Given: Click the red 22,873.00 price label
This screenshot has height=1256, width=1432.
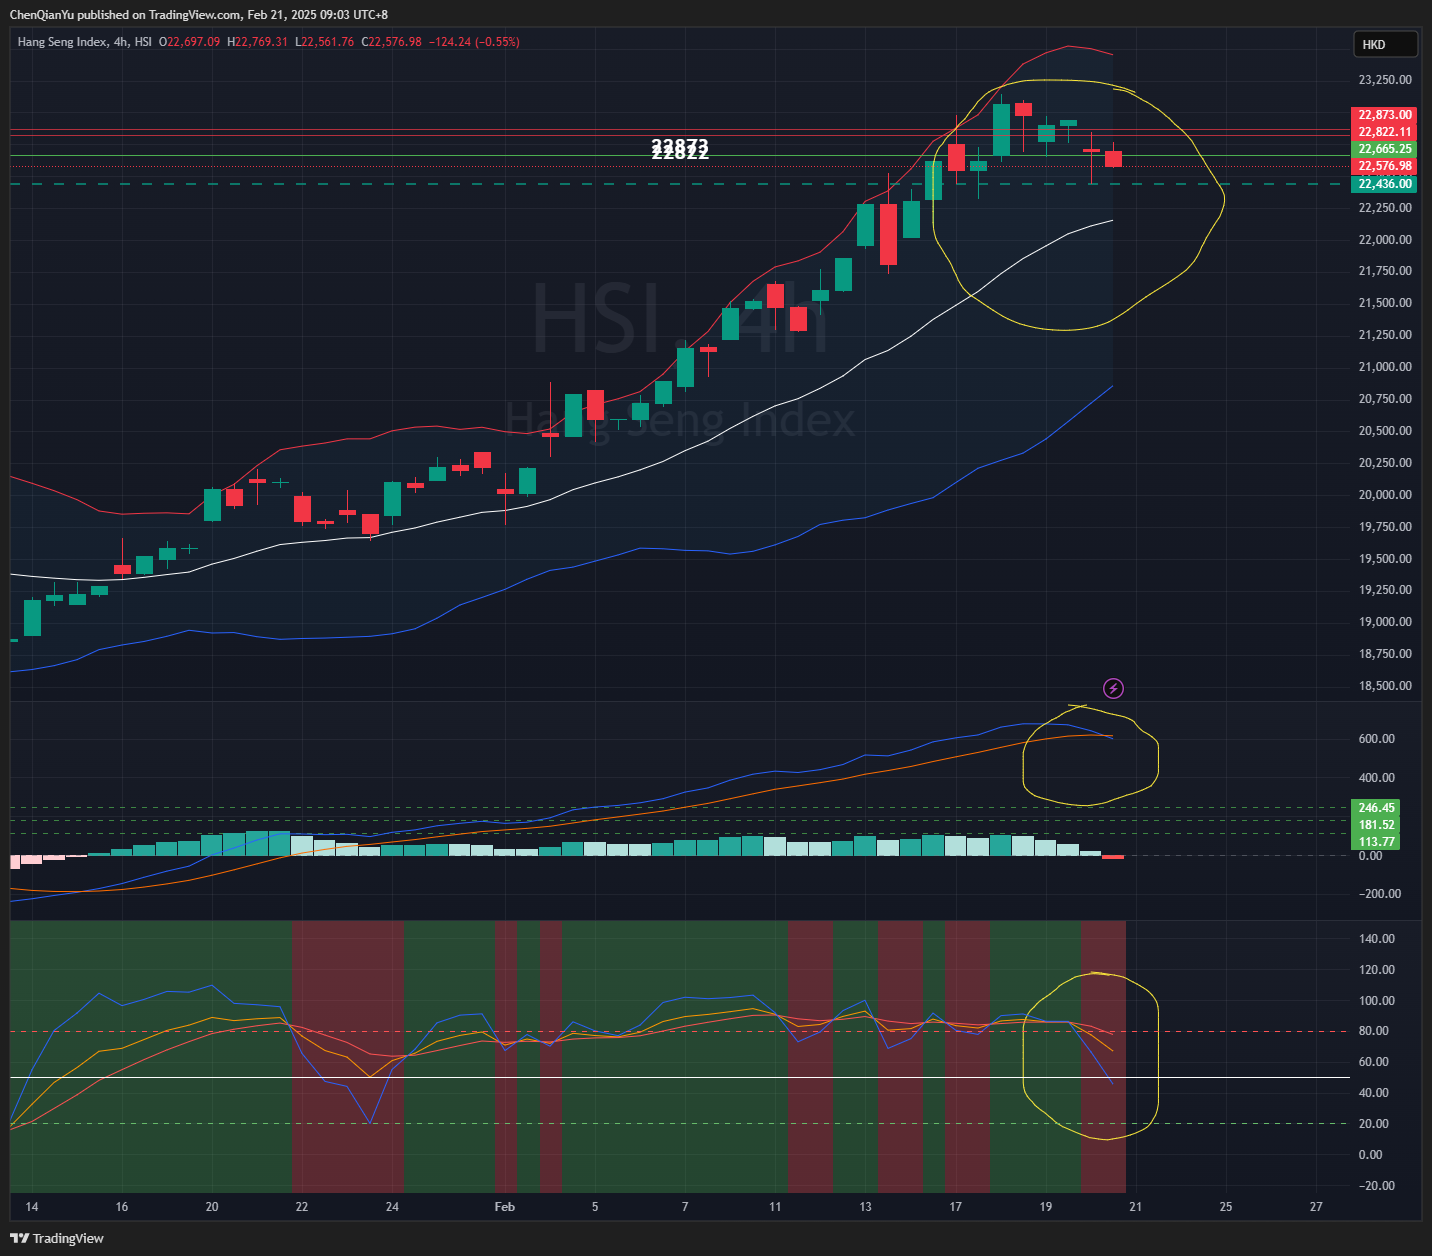Looking at the screenshot, I should click(x=1384, y=115).
